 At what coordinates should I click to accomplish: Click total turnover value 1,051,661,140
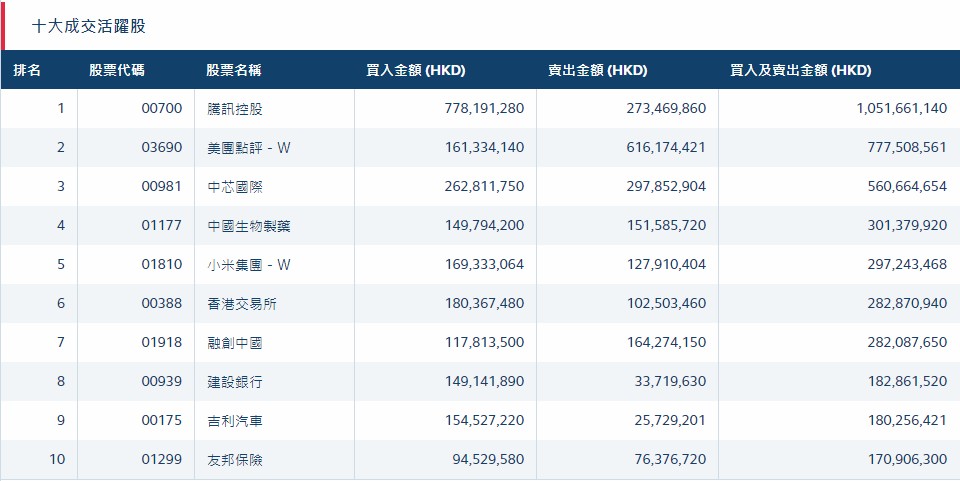(x=901, y=108)
